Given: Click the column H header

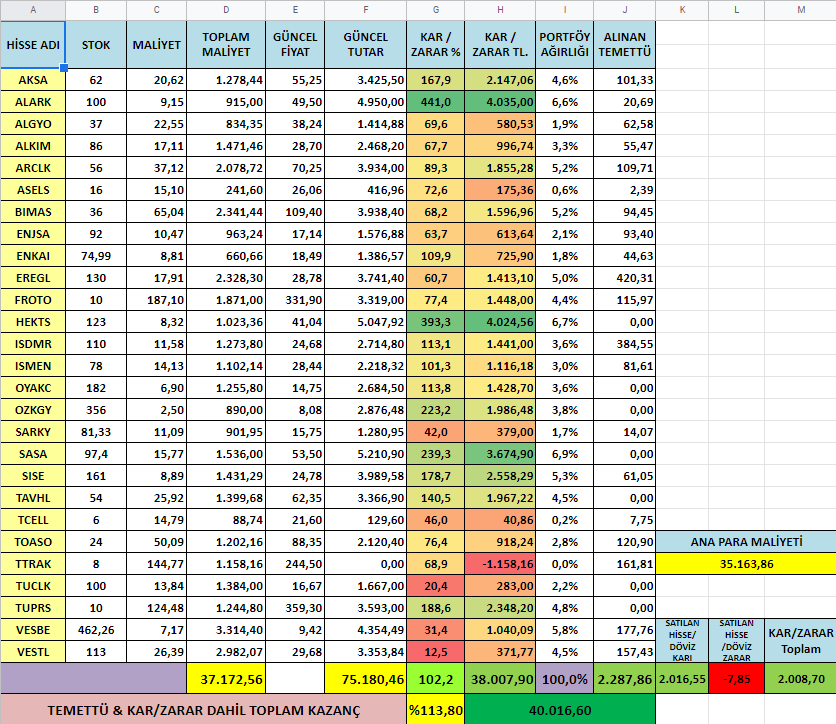Looking at the screenshot, I should 499,10.
